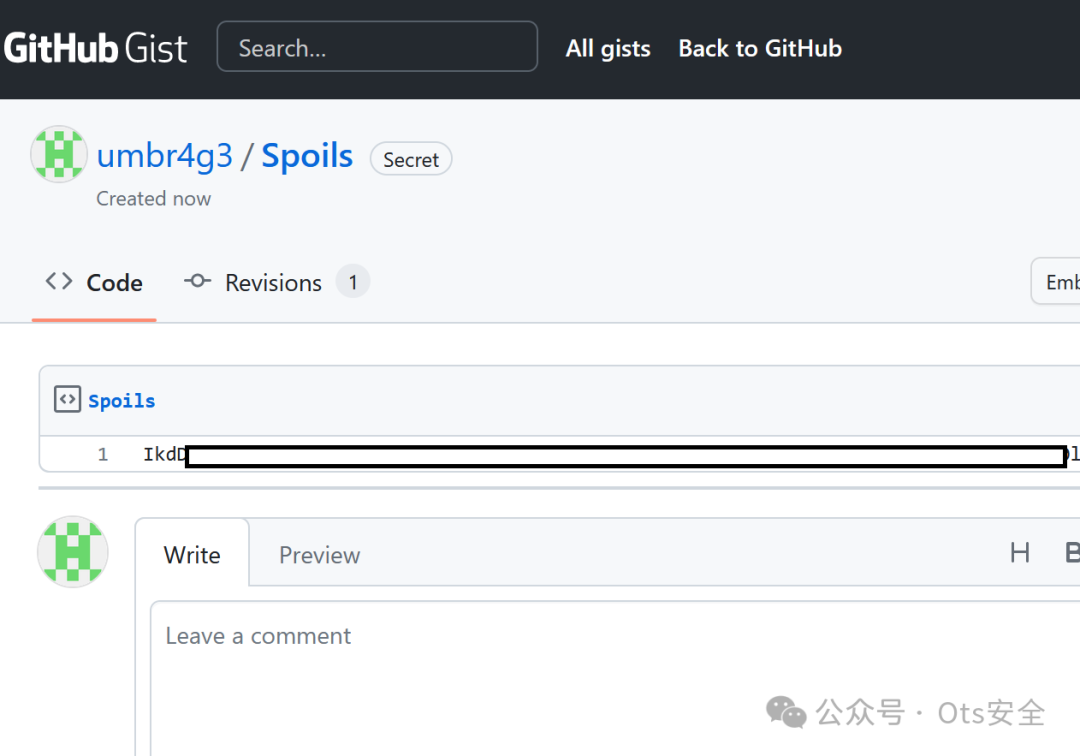The width and height of the screenshot is (1080, 756).
Task: Click the Revisions commit icon
Action: point(198,281)
